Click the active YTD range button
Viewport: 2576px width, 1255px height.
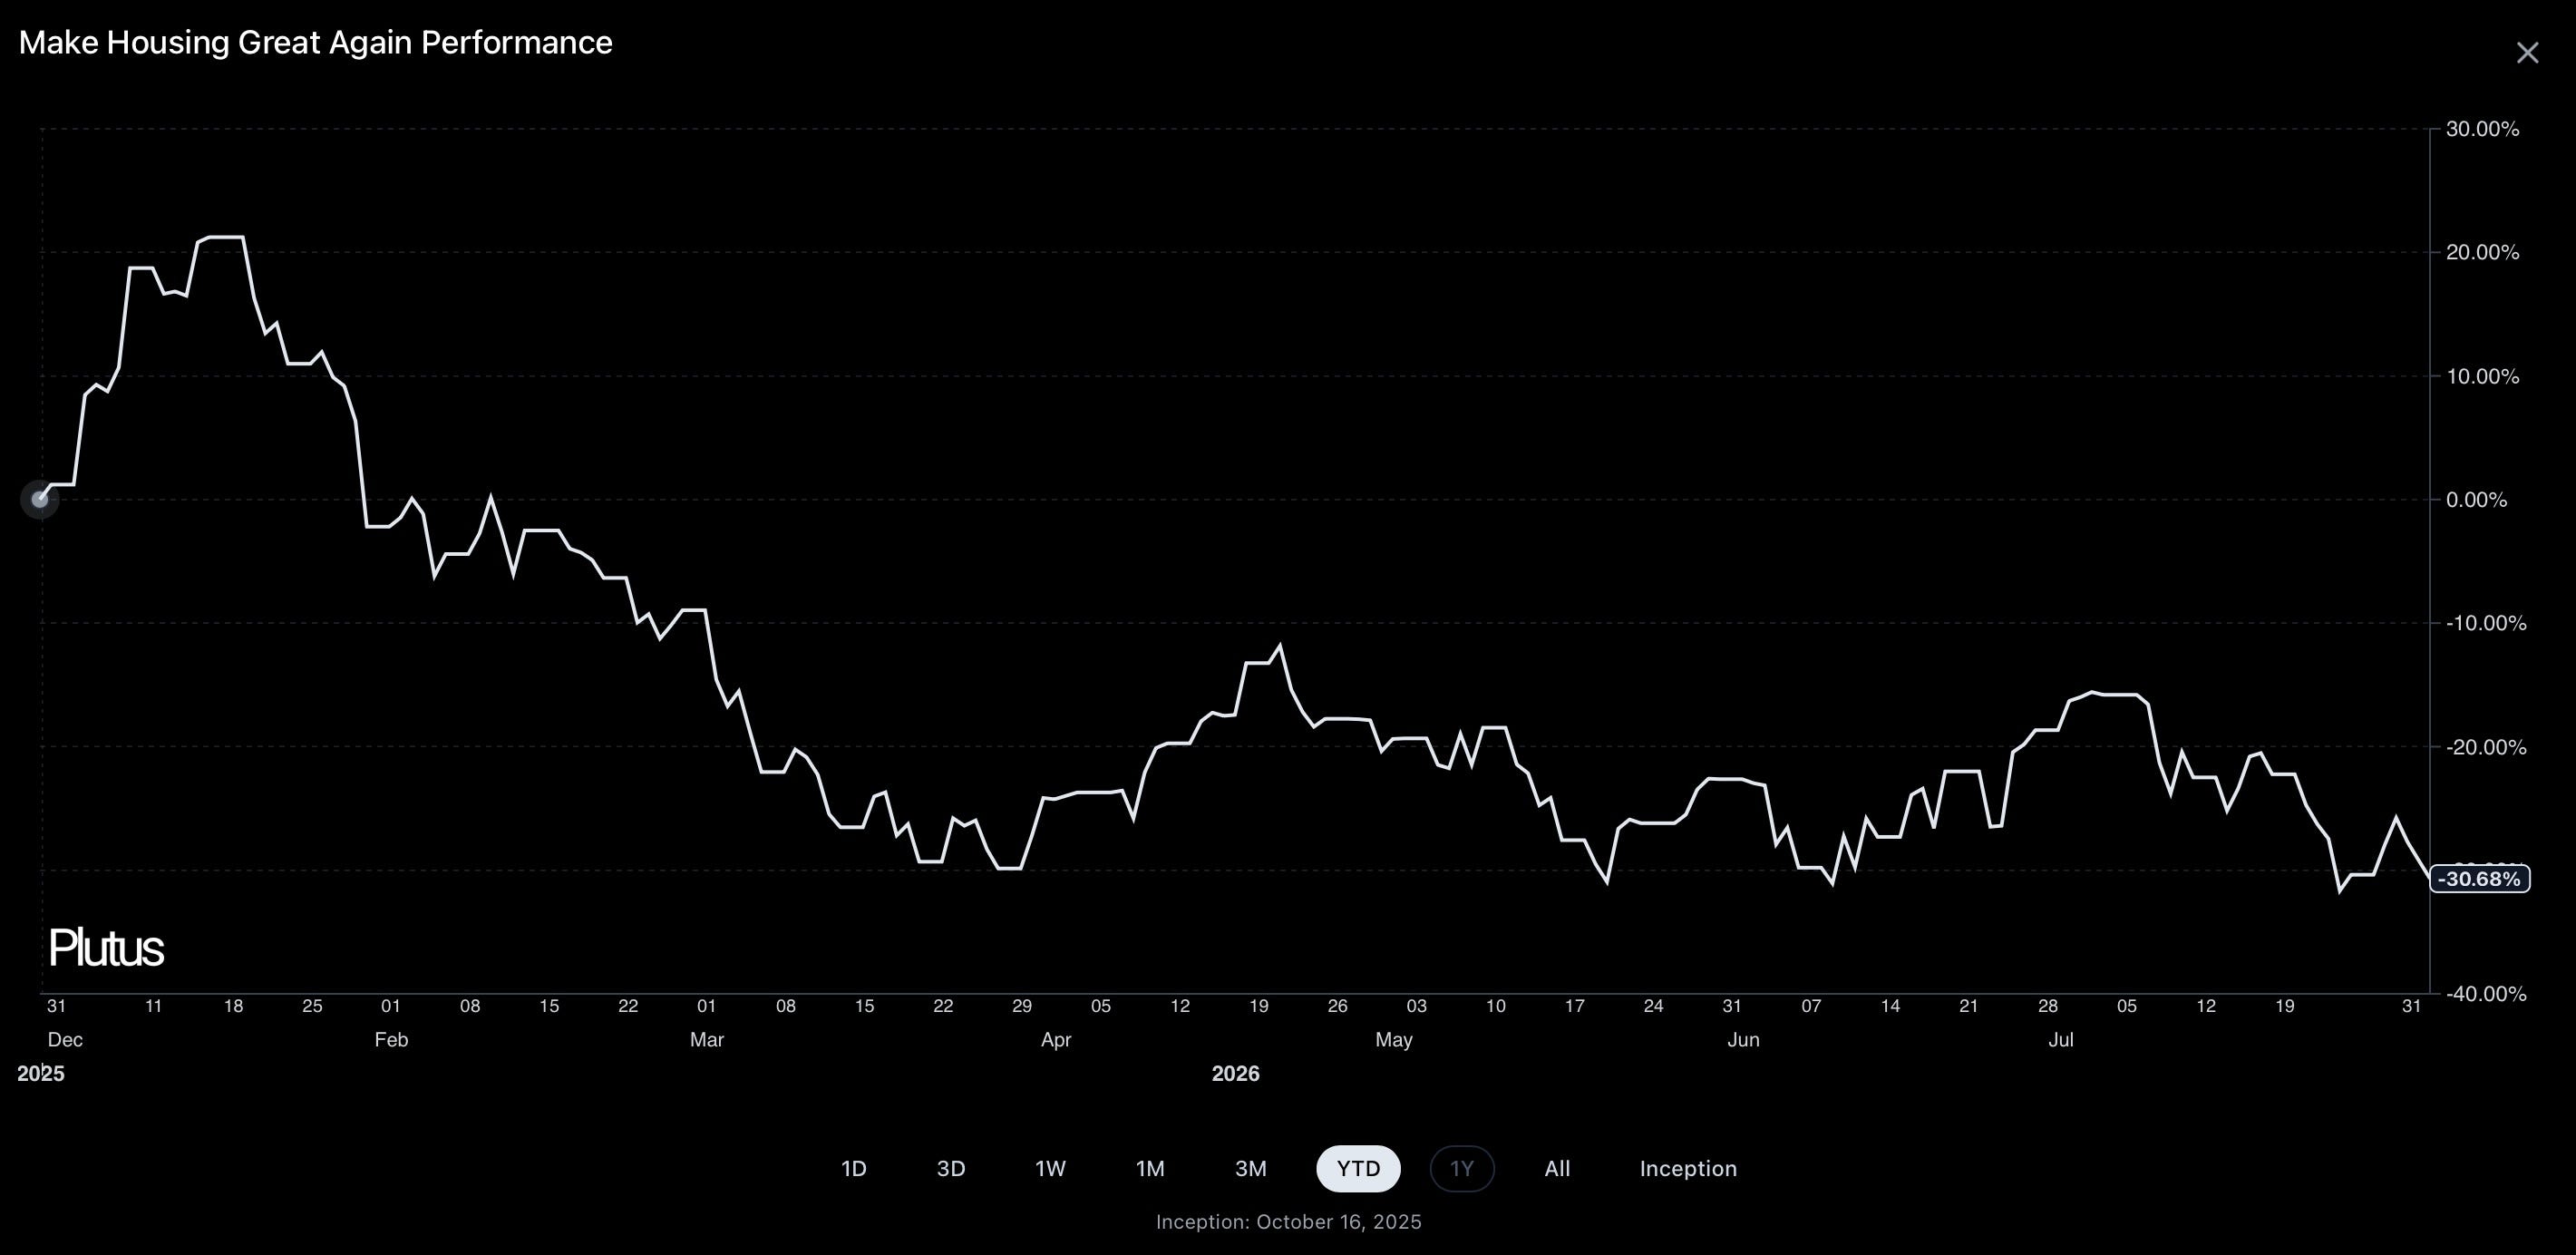click(1358, 1168)
